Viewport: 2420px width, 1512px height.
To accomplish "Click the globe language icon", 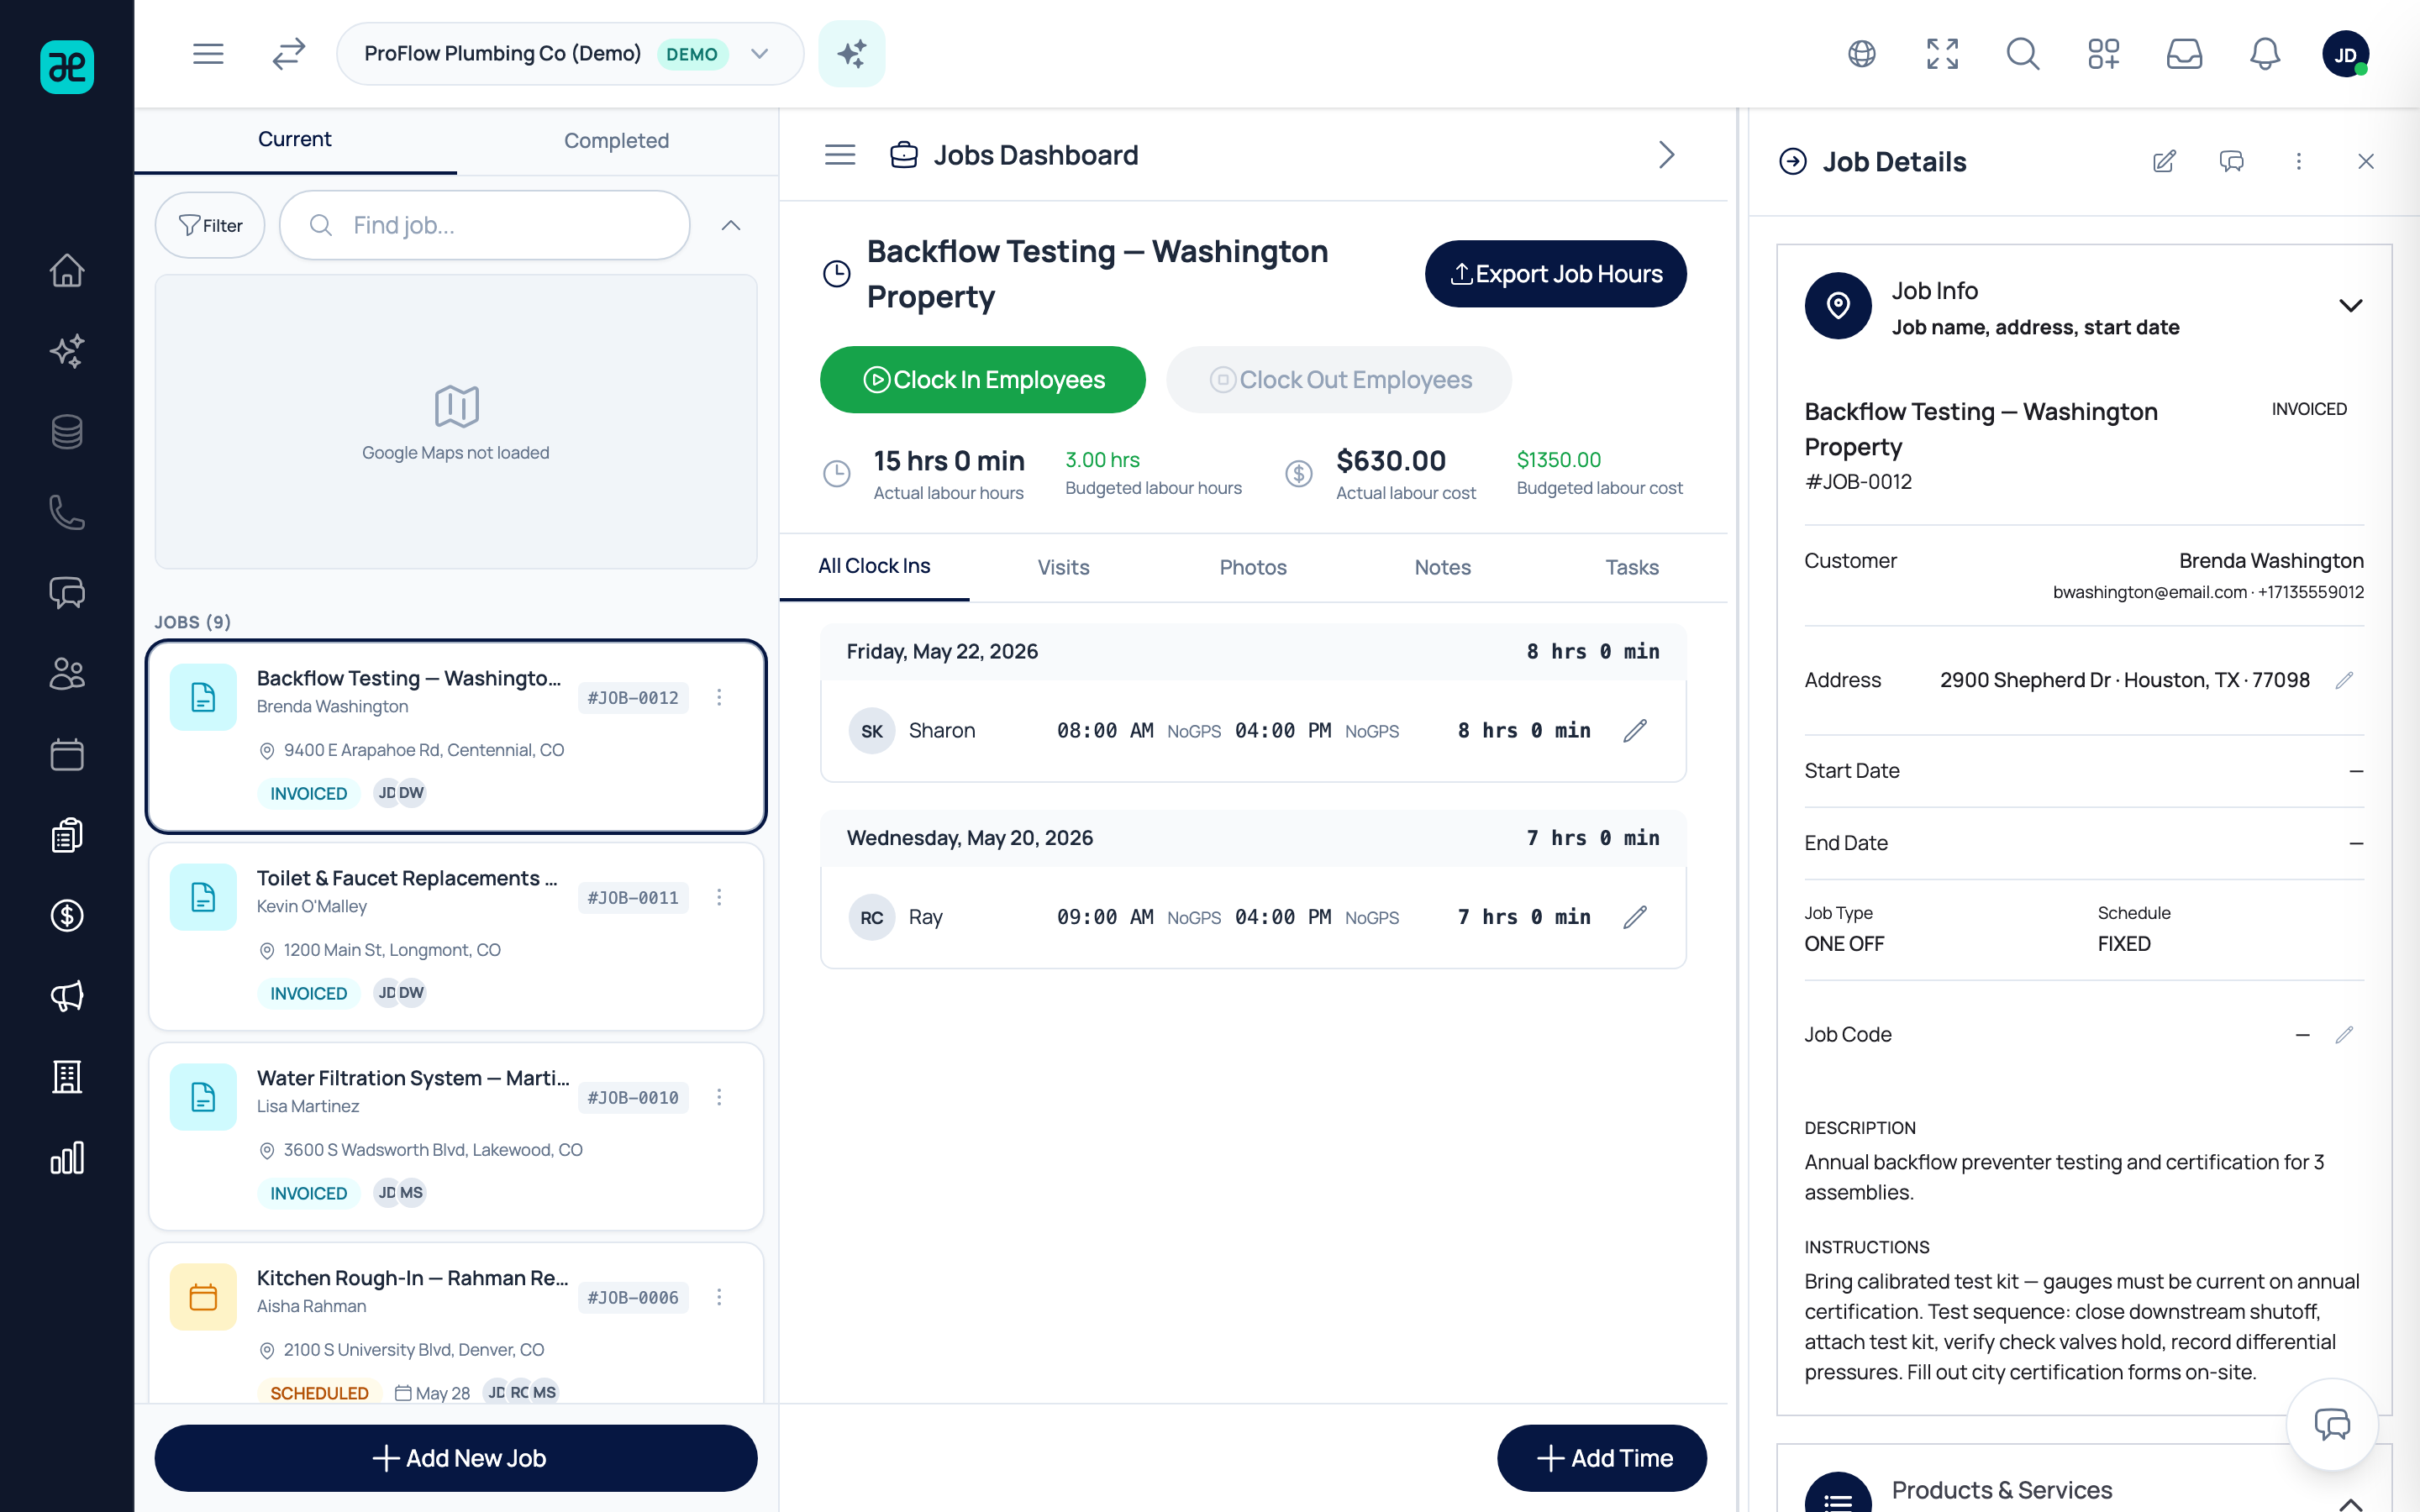I will point(1862,54).
